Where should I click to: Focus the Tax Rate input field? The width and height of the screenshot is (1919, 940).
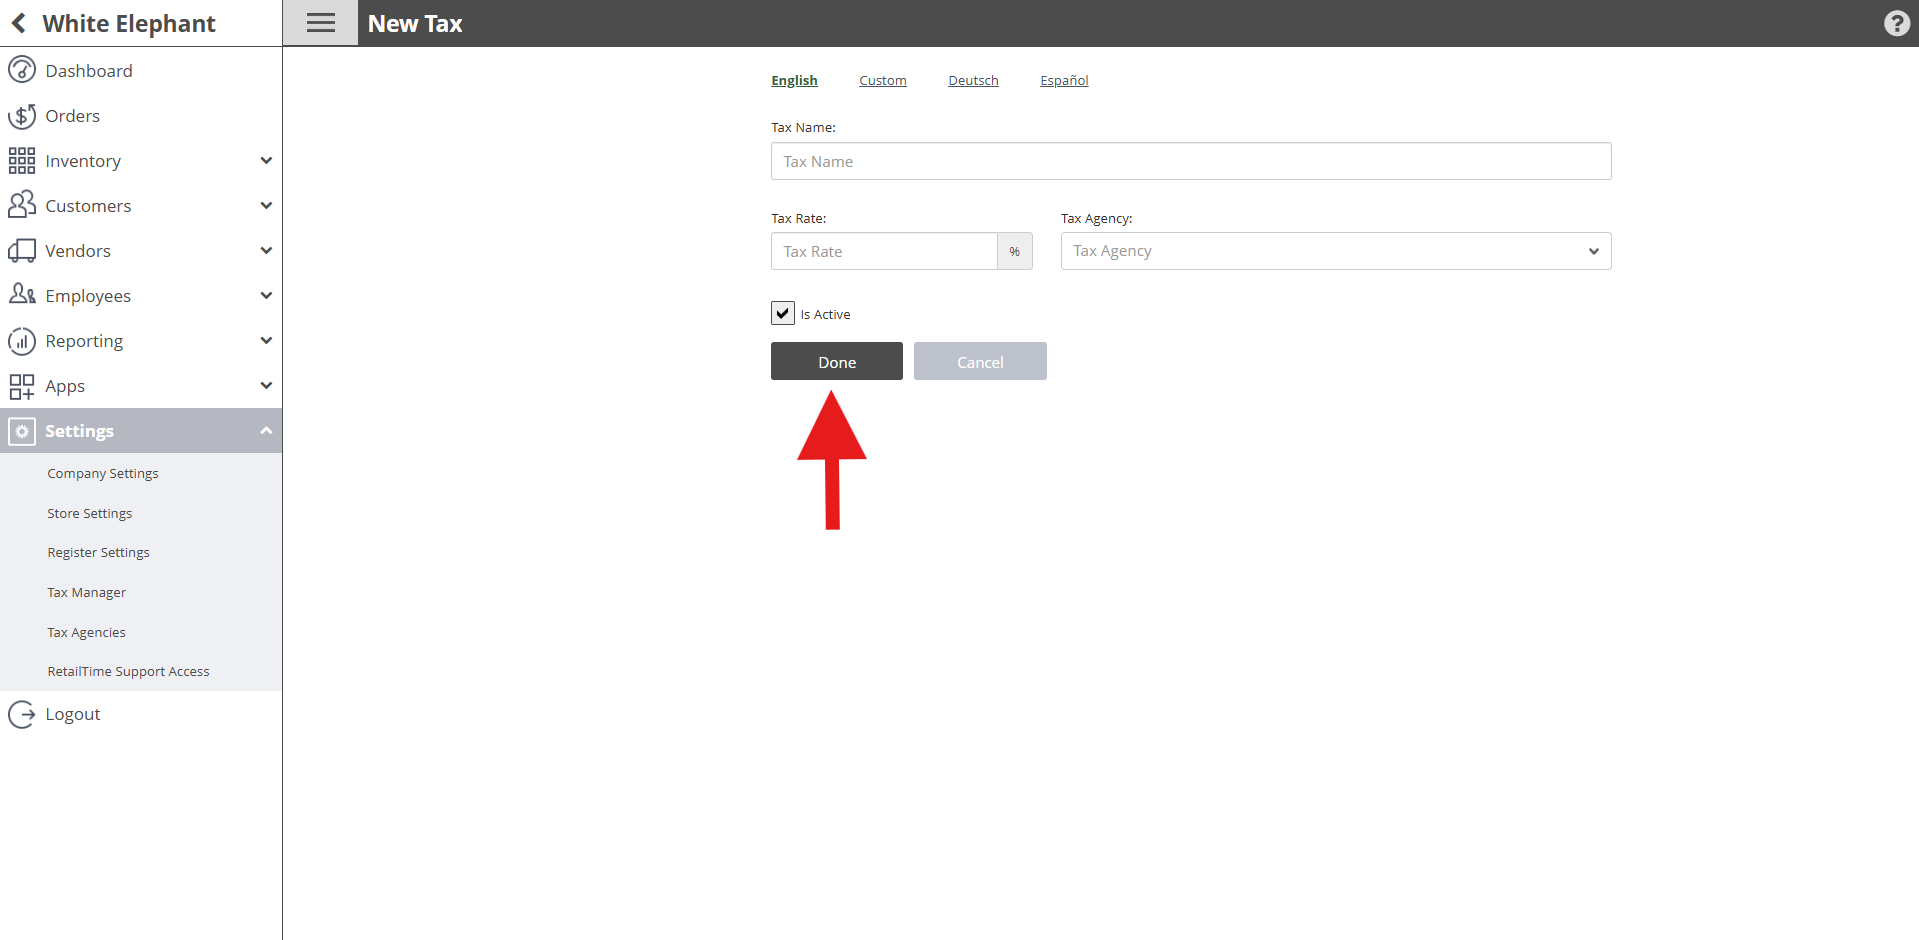point(884,251)
